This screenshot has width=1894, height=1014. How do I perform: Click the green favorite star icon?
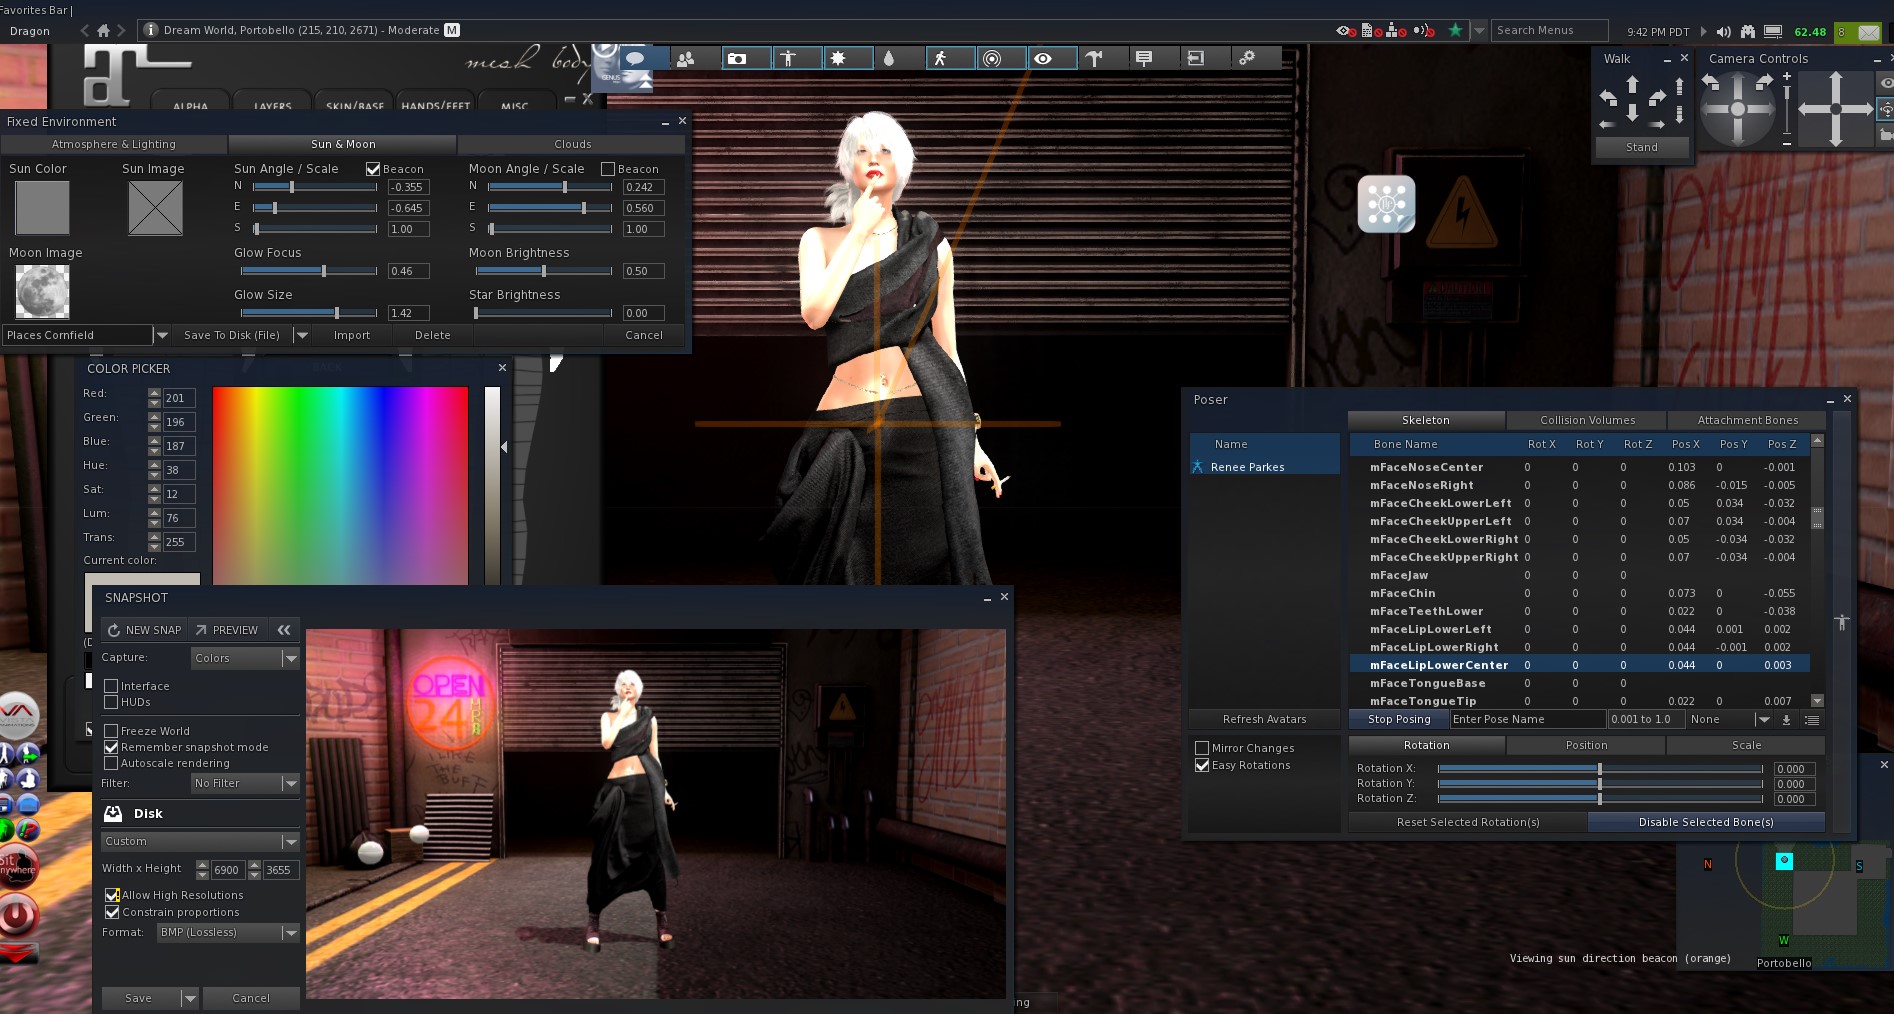(x=1455, y=31)
